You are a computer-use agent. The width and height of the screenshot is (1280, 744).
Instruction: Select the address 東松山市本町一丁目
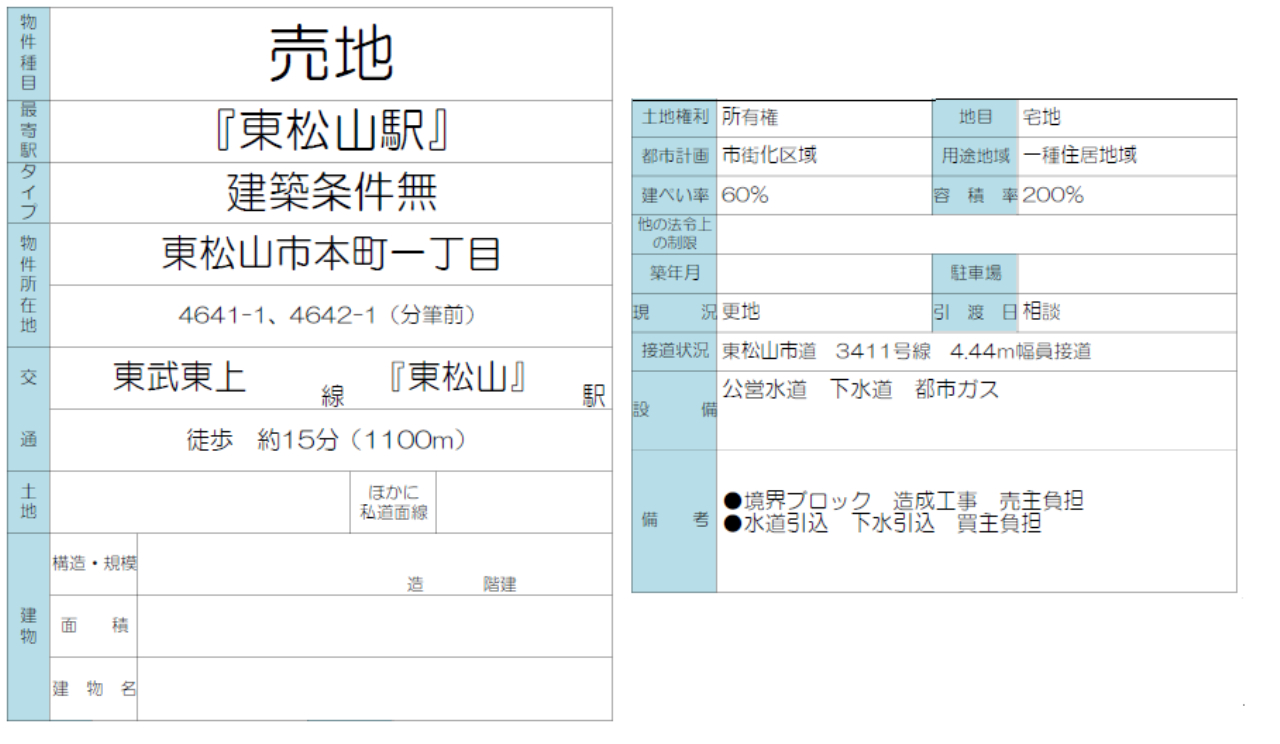click(x=331, y=254)
